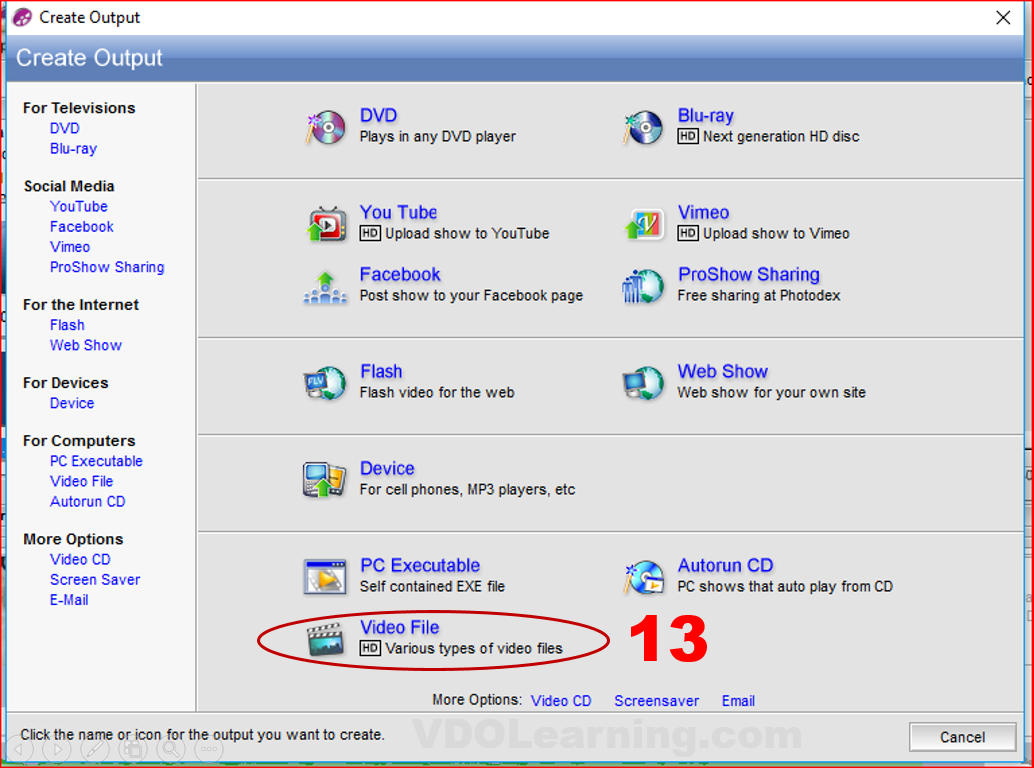
Task: Select the Video File title in main pane
Action: tap(400, 627)
